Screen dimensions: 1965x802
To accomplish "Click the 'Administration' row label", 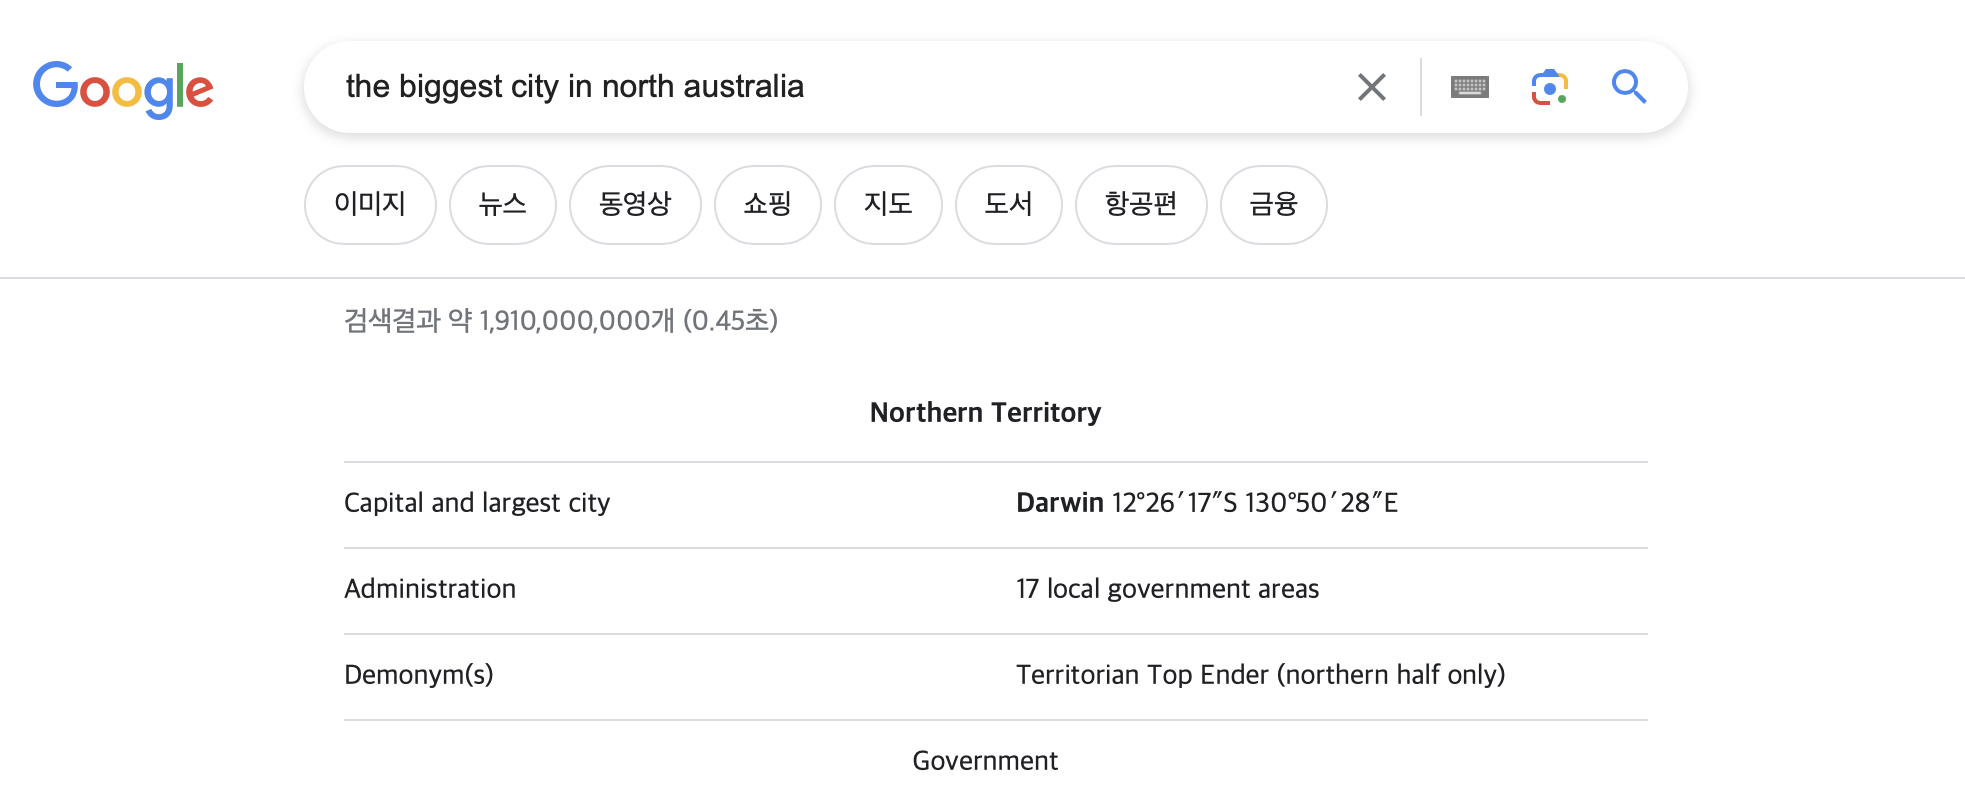I will (x=430, y=588).
